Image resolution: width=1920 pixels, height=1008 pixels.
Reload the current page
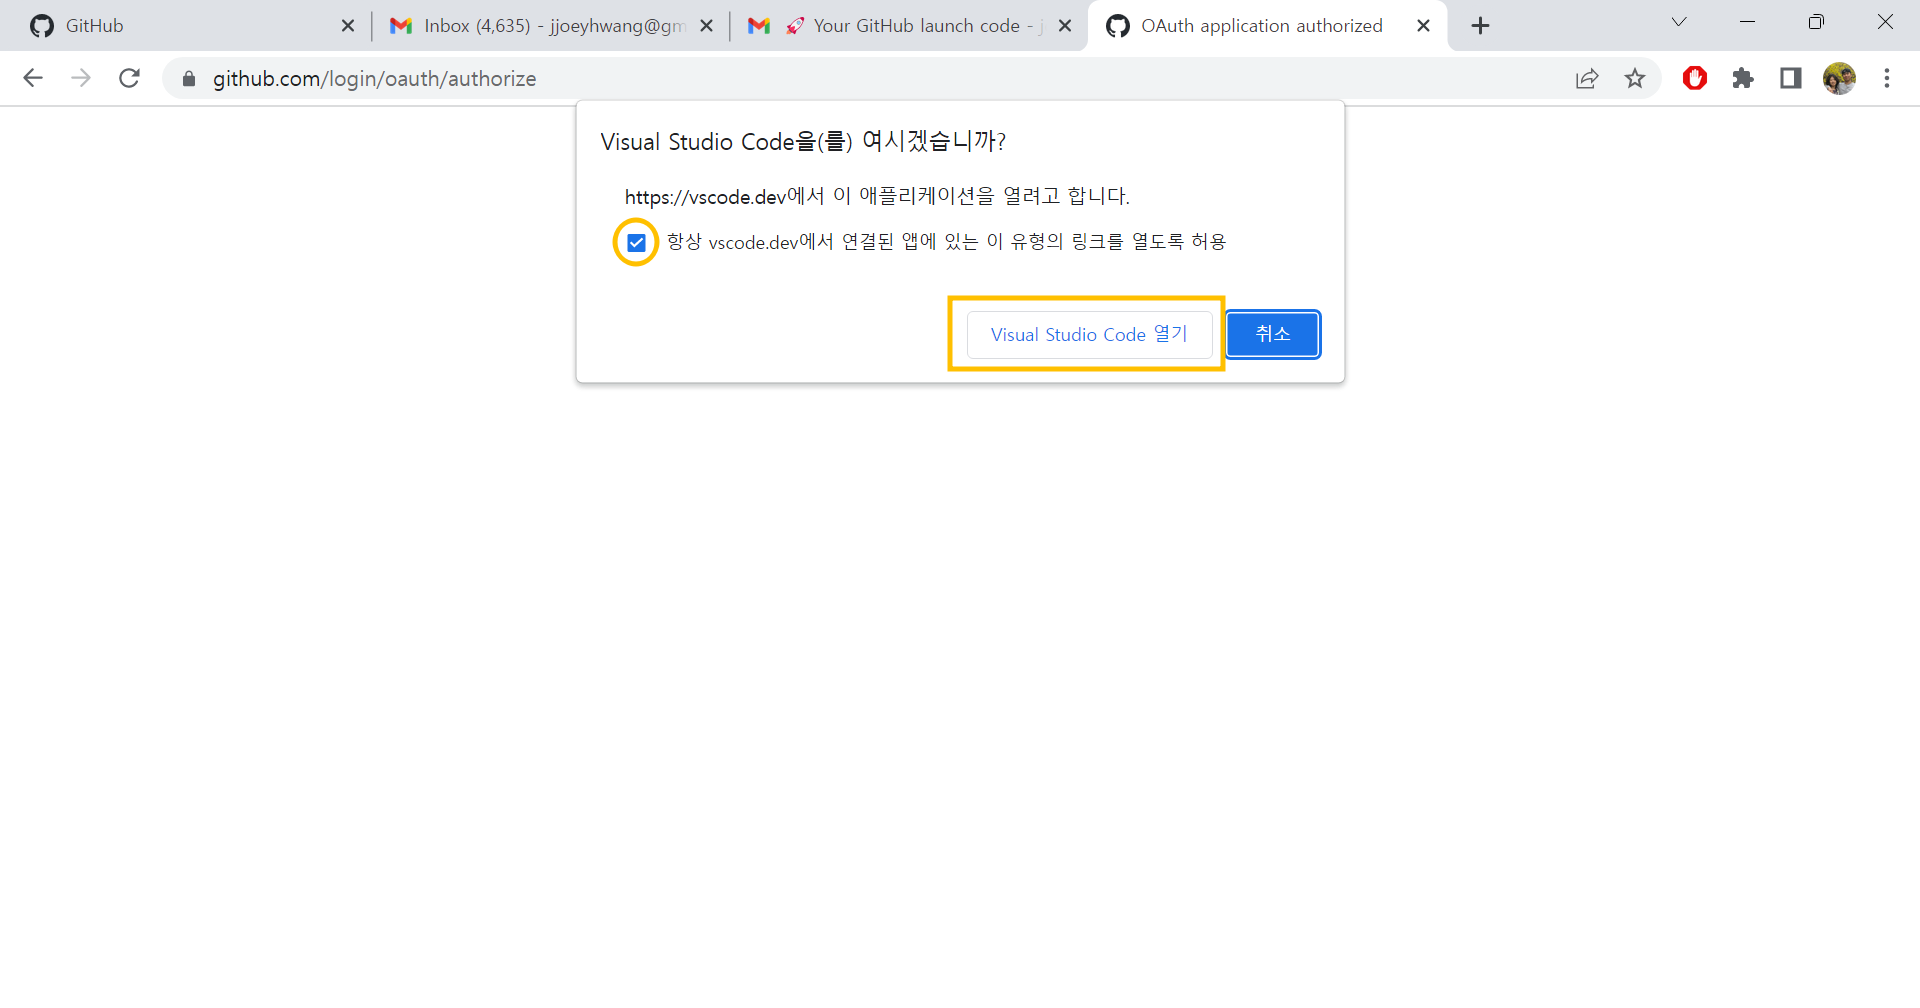[129, 78]
